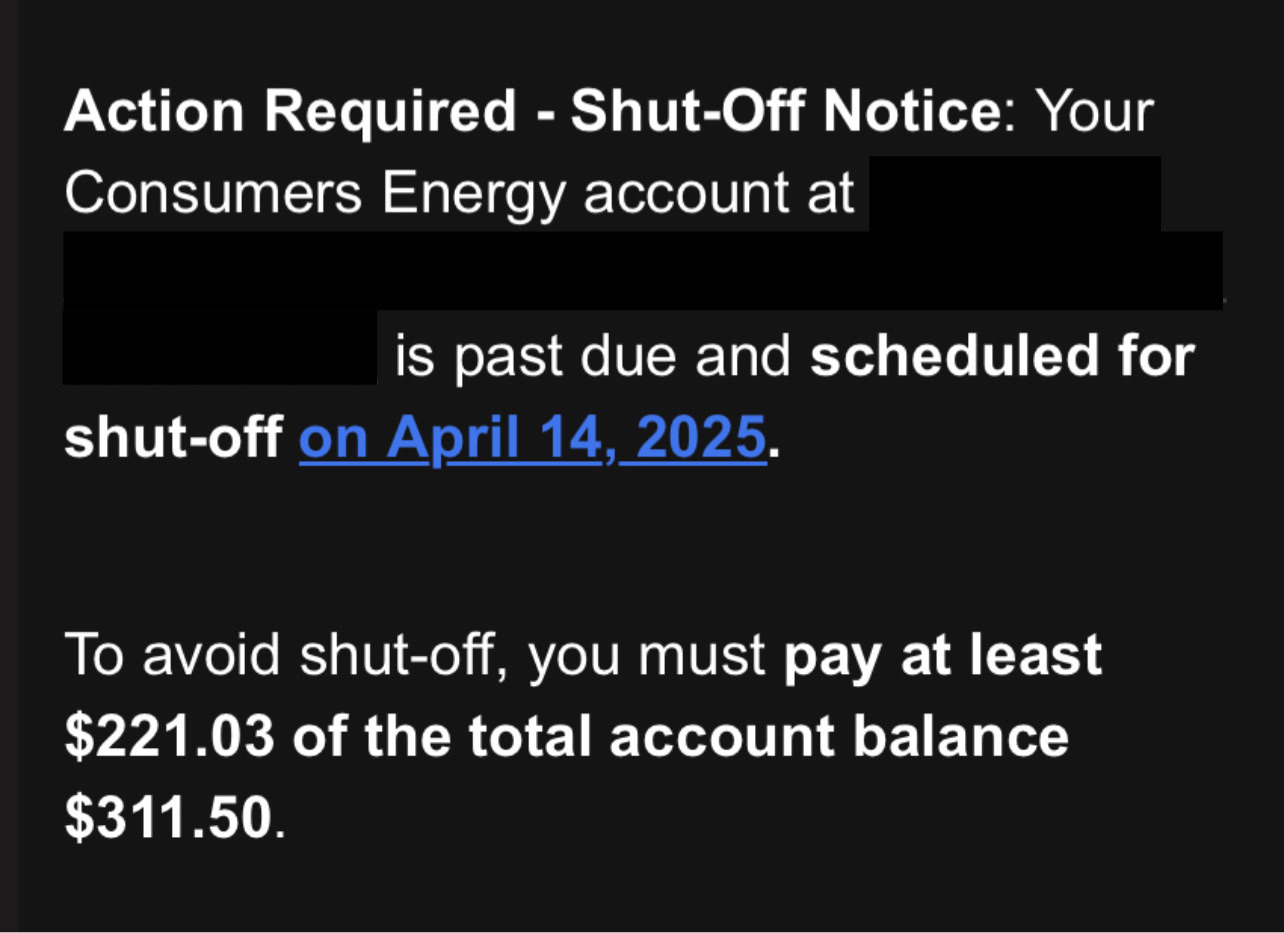Open the 'on April 14, 2025' date link
The height and width of the screenshot is (933, 1284).
tap(533, 437)
